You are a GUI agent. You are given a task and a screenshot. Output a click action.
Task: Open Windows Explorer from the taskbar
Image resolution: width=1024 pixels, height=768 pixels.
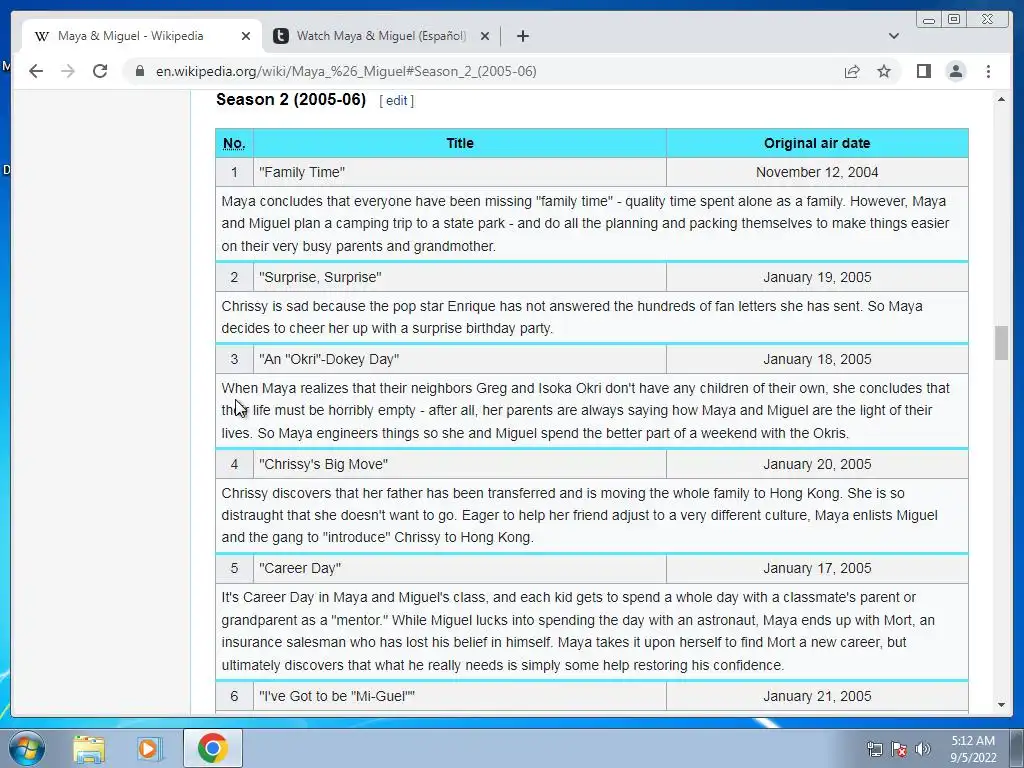click(x=89, y=748)
